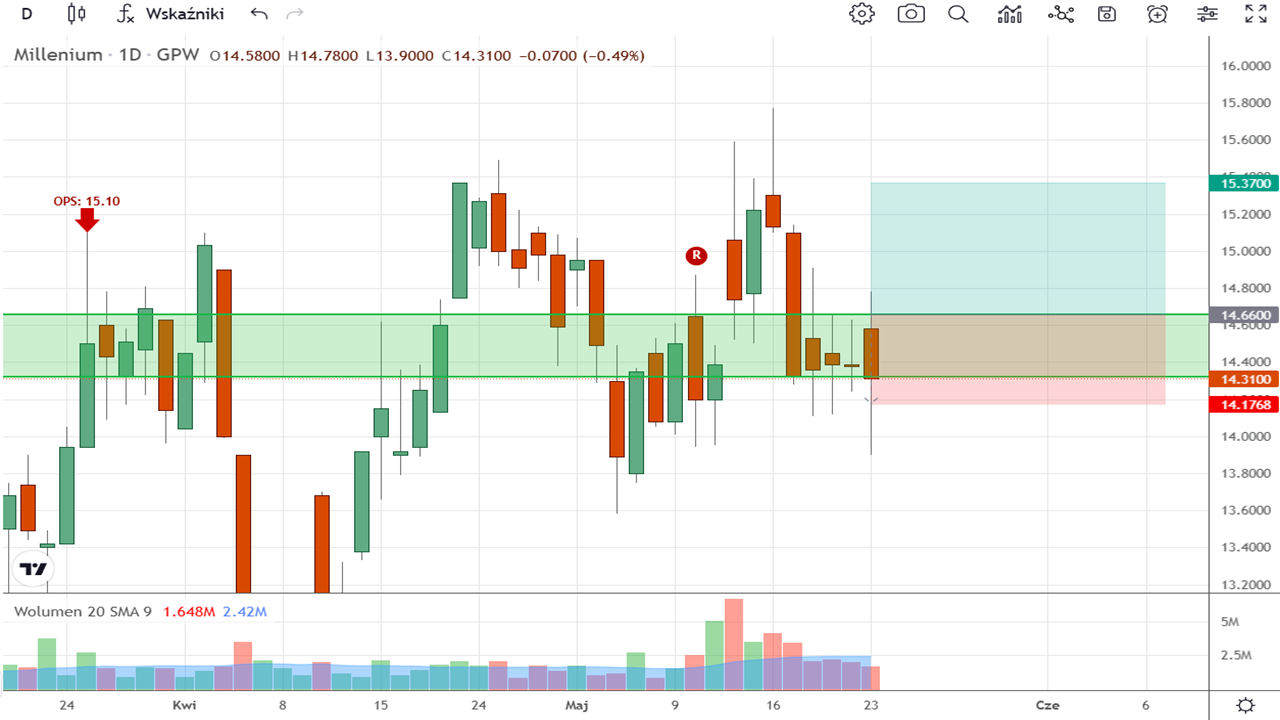
Task: Save chart layout with floppy disk icon
Action: tap(1107, 14)
